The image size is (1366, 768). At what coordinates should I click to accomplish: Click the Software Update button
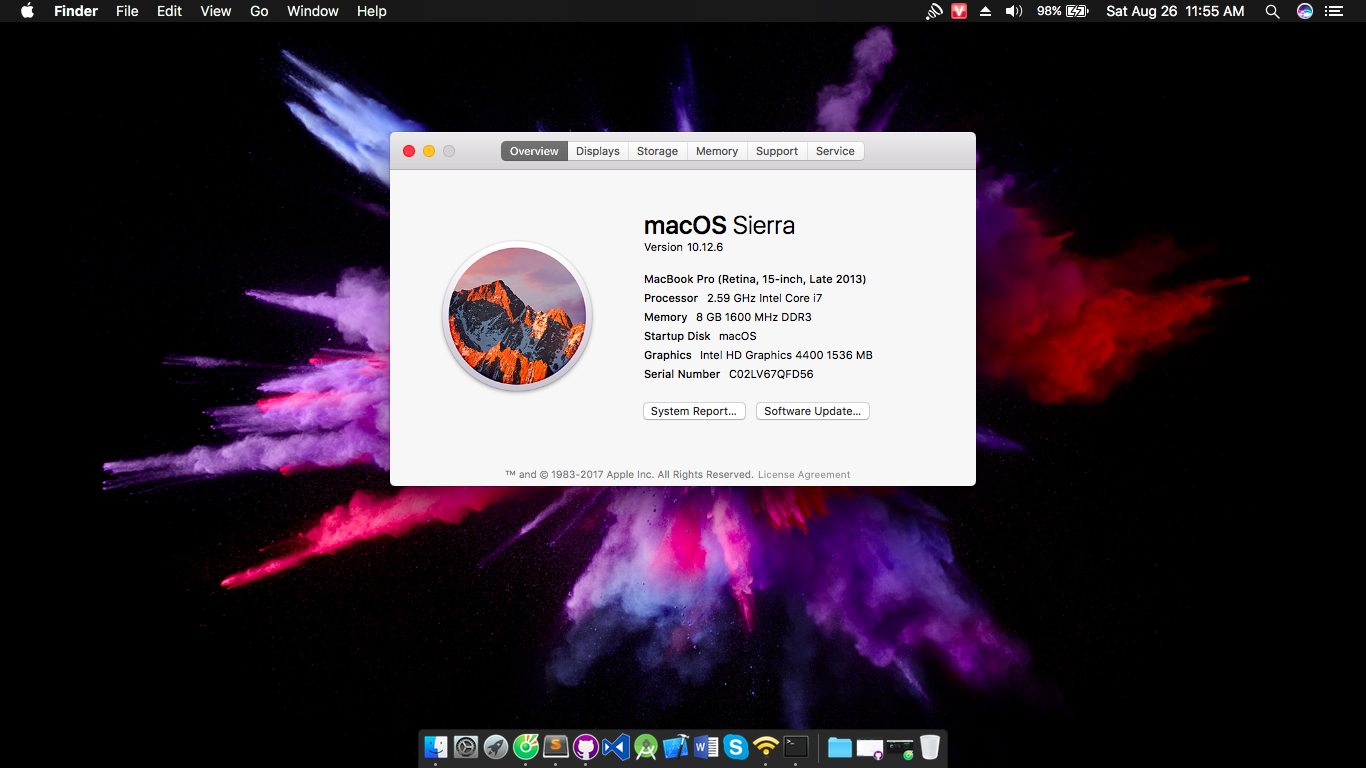(813, 411)
